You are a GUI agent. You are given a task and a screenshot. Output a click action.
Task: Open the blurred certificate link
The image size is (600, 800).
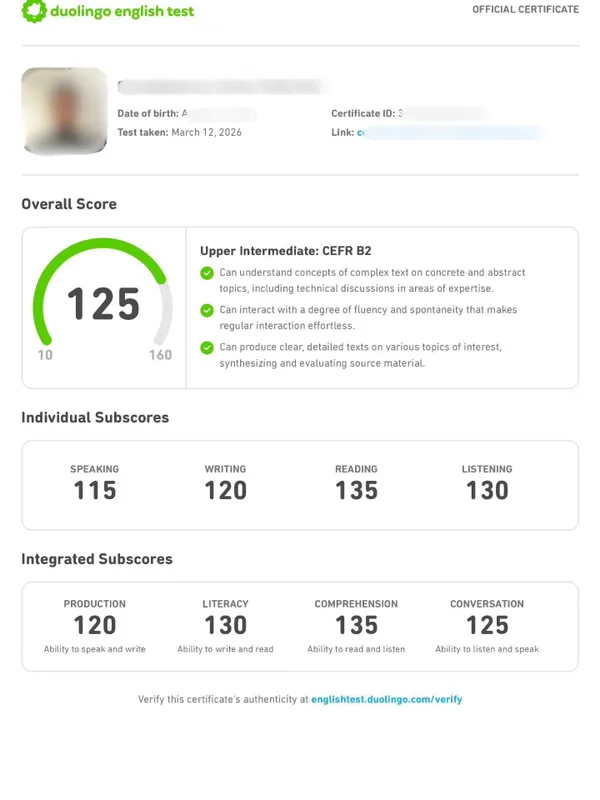[452, 133]
